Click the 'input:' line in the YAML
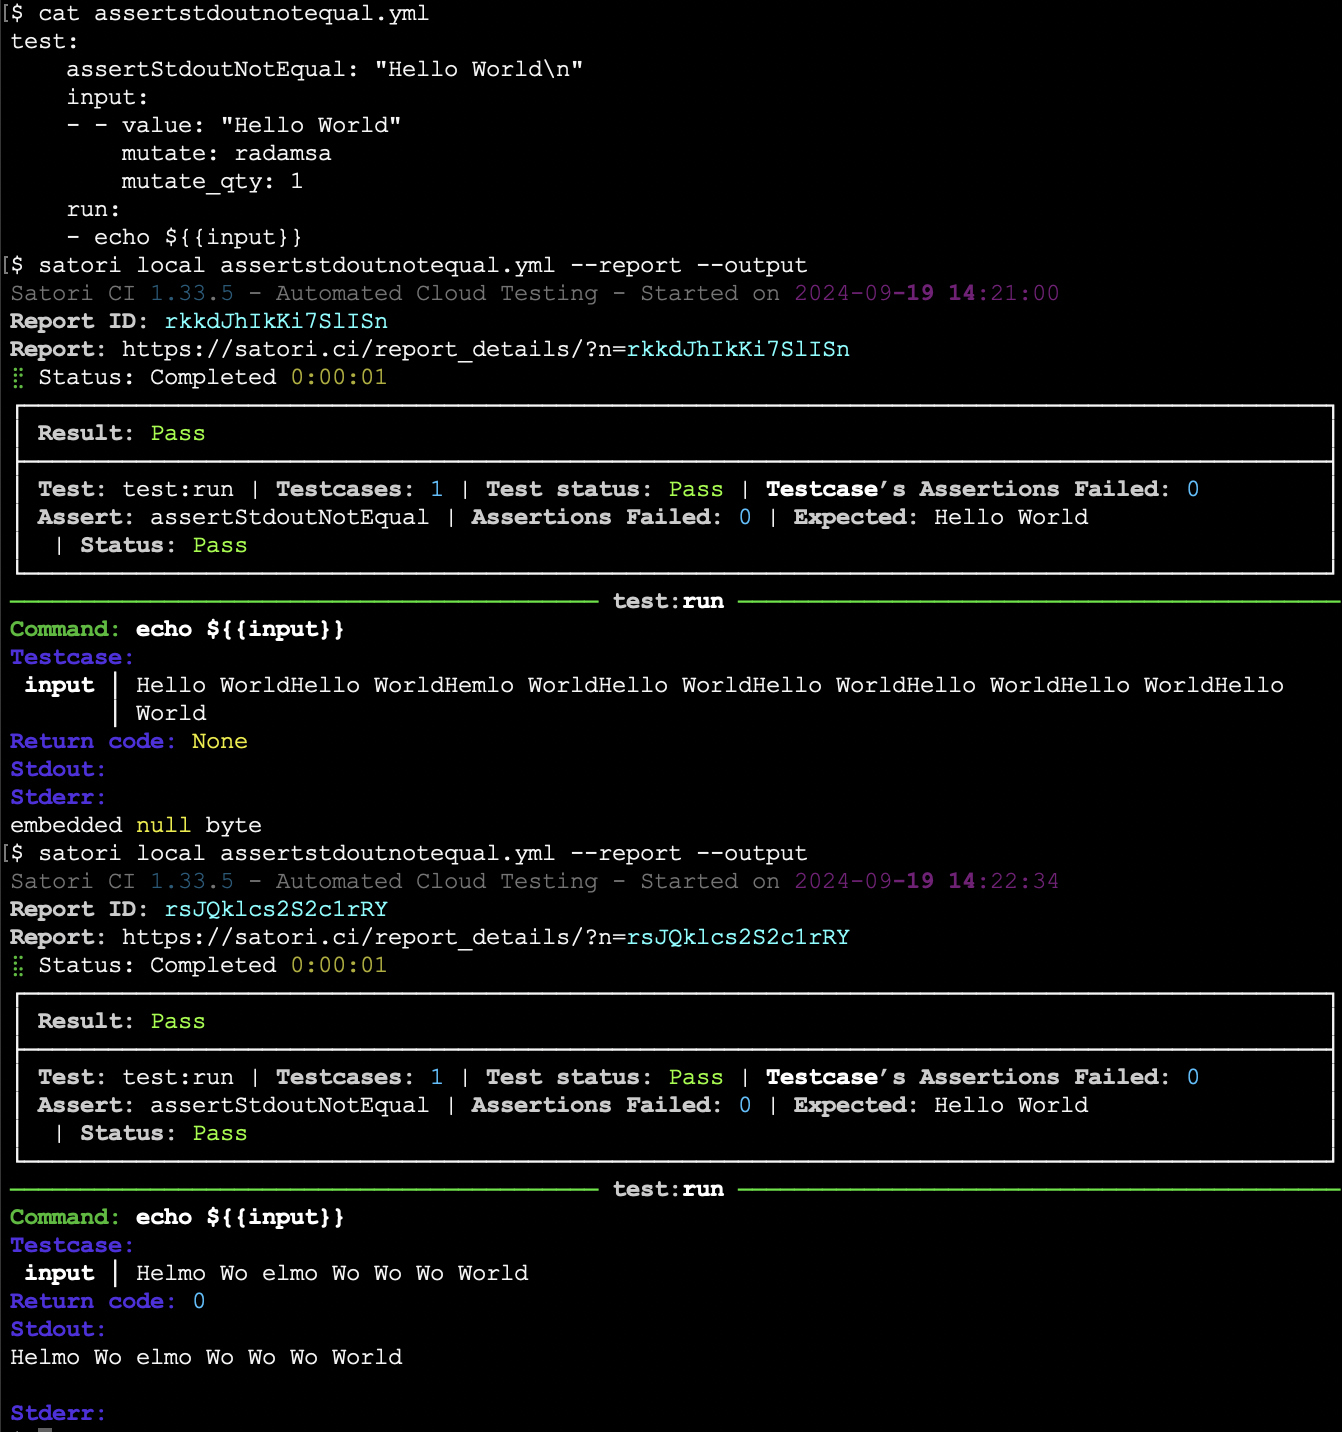This screenshot has height=1432, width=1342. point(107,97)
